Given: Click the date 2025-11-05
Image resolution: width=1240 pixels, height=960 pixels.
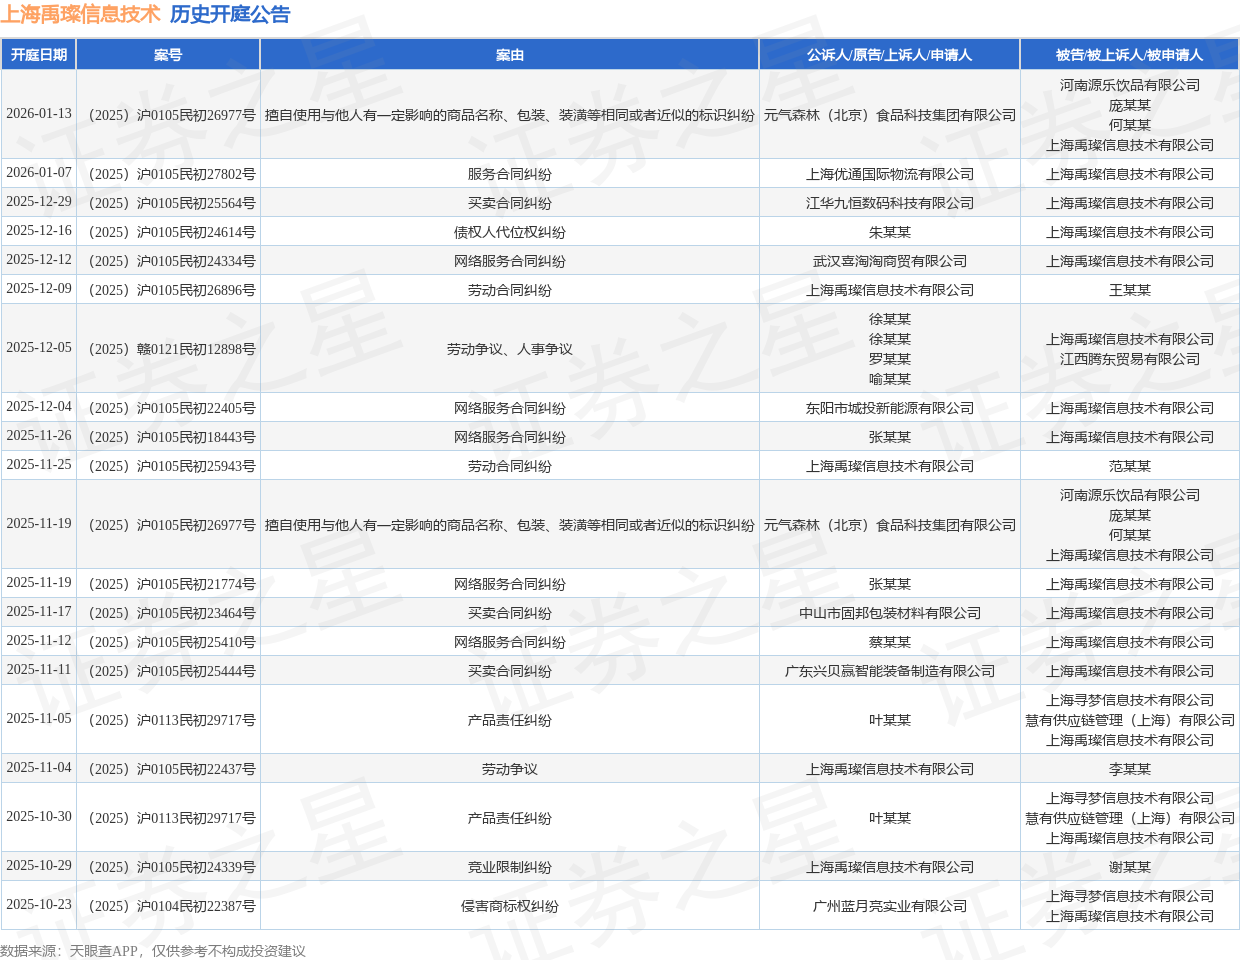Looking at the screenshot, I should pyautogui.click(x=39, y=719).
